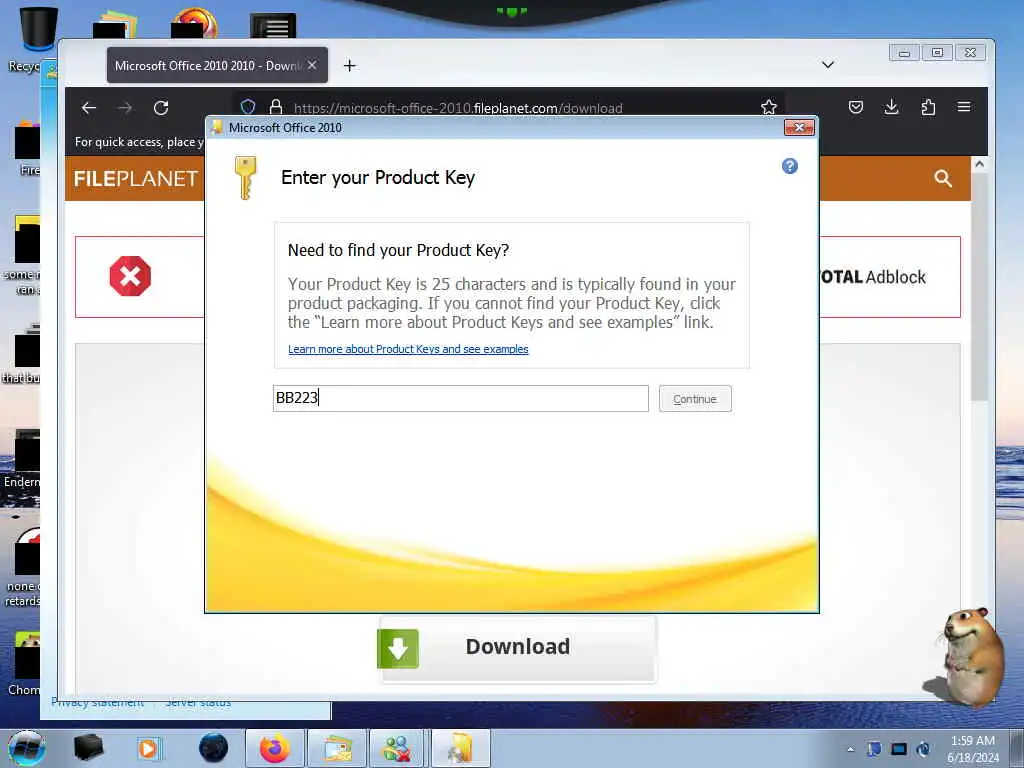The image size is (1024, 768).
Task: Select the Microsoft Office 2010 browser tab
Action: click(217, 65)
